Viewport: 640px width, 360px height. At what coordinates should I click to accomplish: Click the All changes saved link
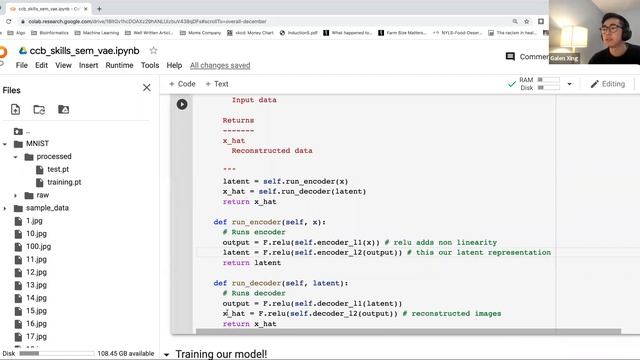pyautogui.click(x=220, y=65)
